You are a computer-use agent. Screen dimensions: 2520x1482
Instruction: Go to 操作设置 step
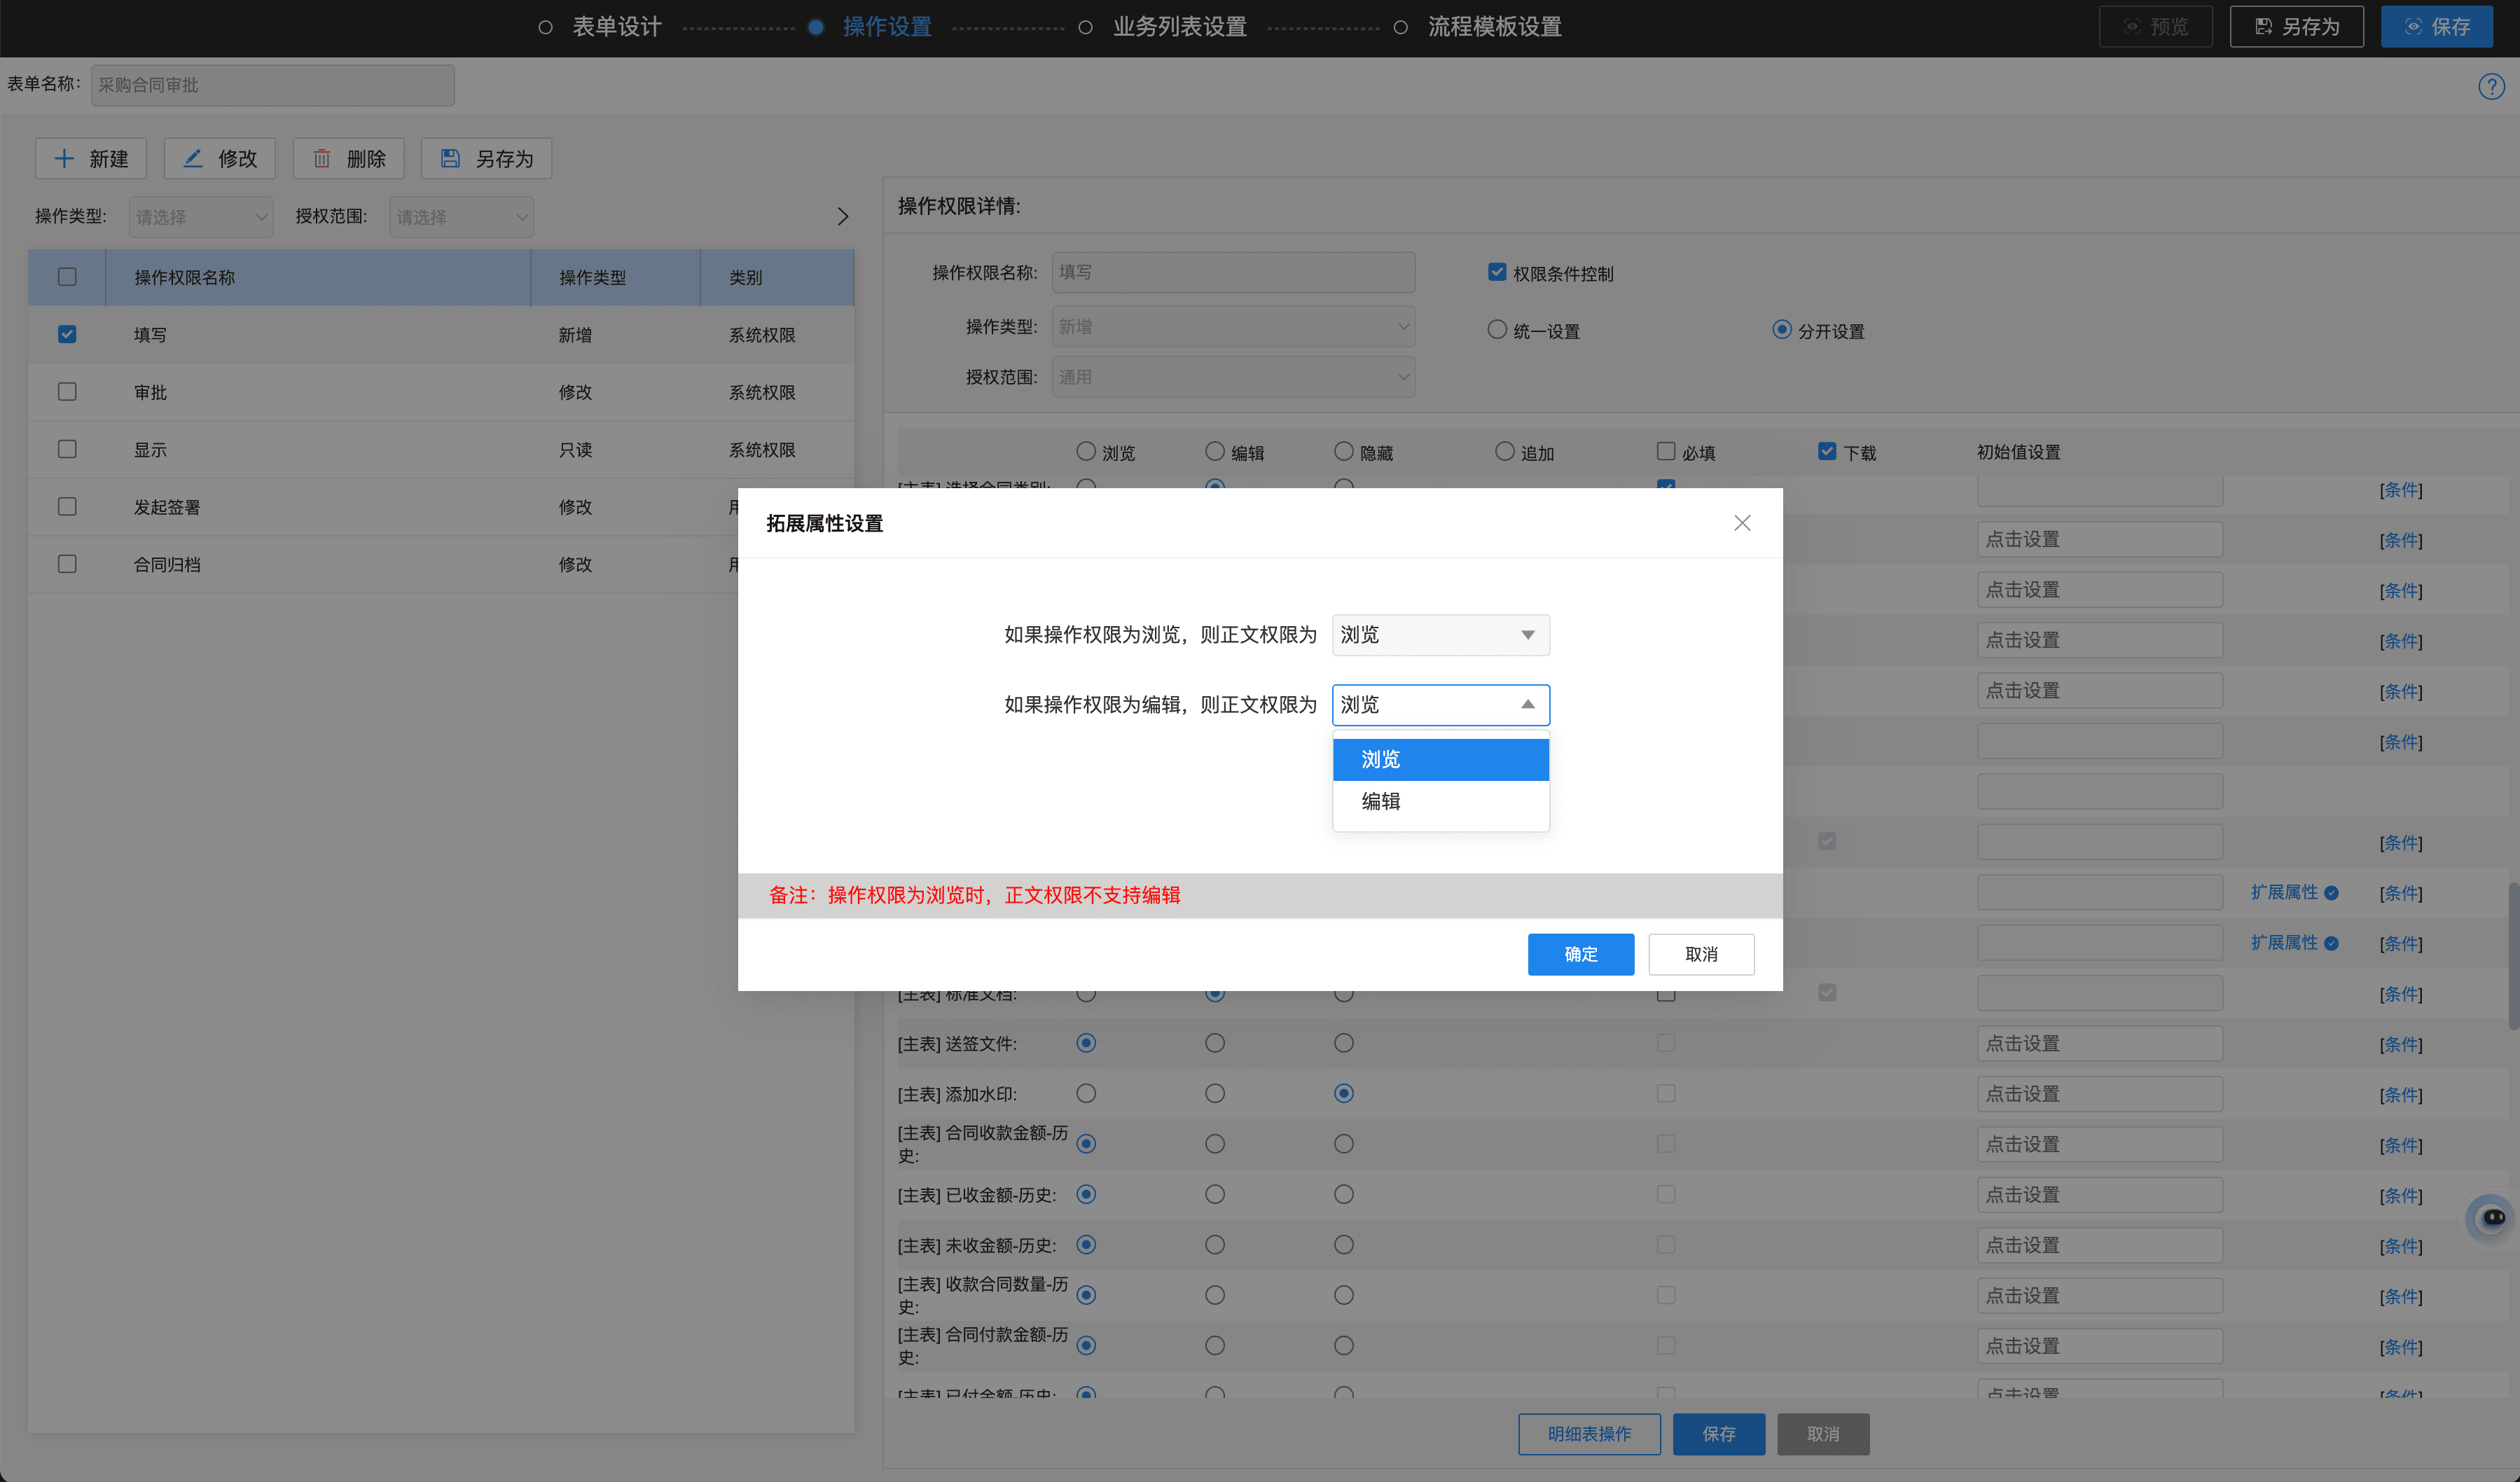(886, 27)
